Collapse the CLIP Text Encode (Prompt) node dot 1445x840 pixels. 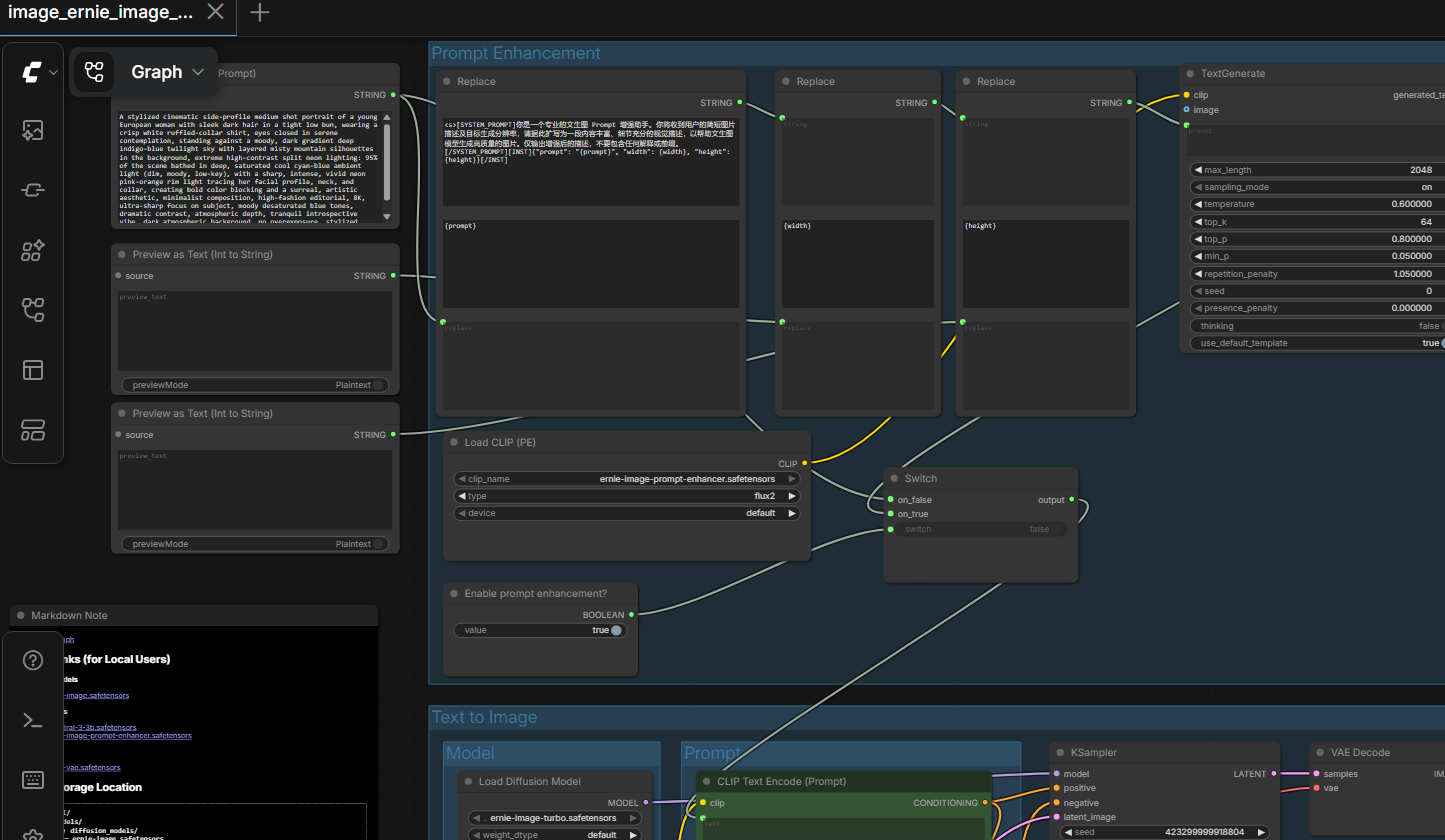click(706, 781)
